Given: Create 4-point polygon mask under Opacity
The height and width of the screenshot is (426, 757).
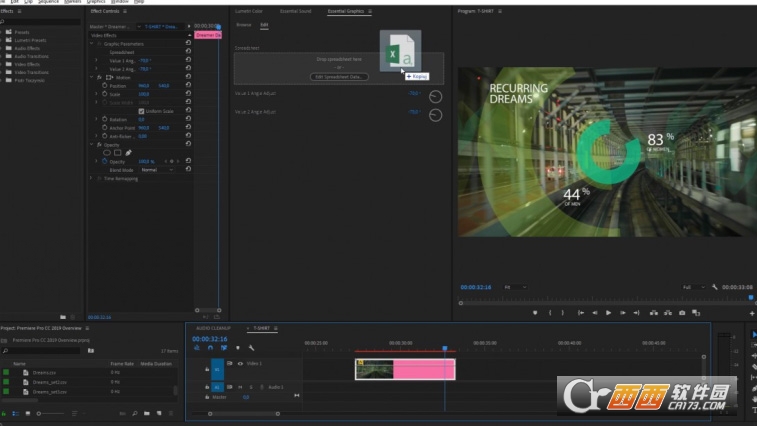Looking at the screenshot, I should tap(117, 153).
